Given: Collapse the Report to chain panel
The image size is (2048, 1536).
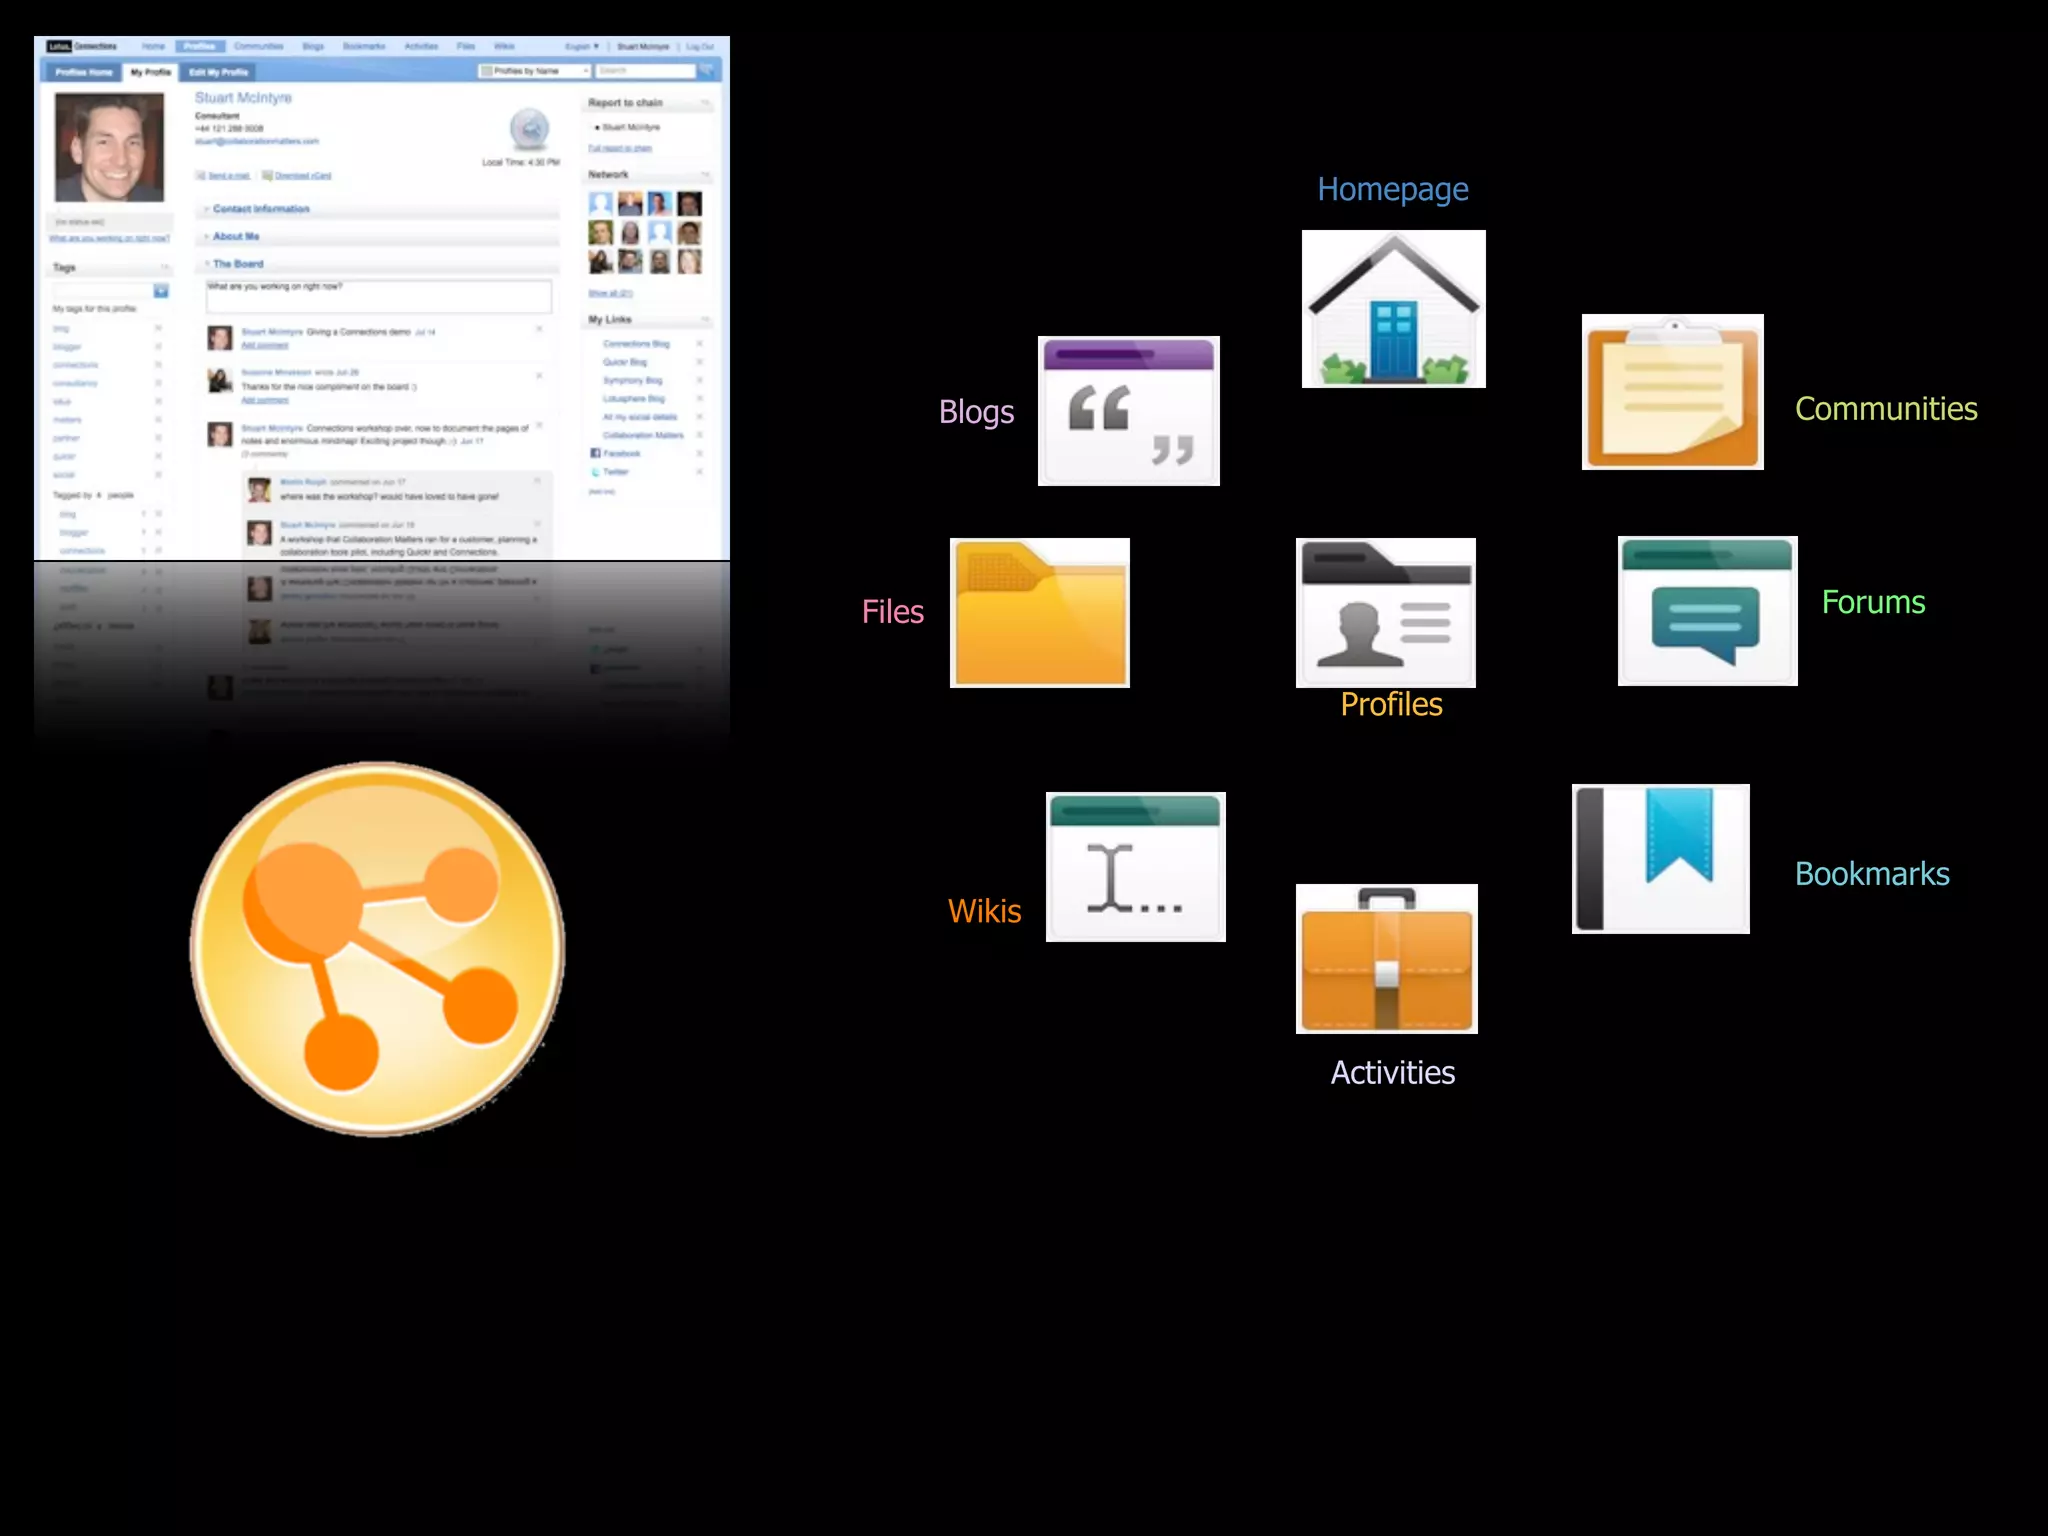Looking at the screenshot, I should (705, 102).
